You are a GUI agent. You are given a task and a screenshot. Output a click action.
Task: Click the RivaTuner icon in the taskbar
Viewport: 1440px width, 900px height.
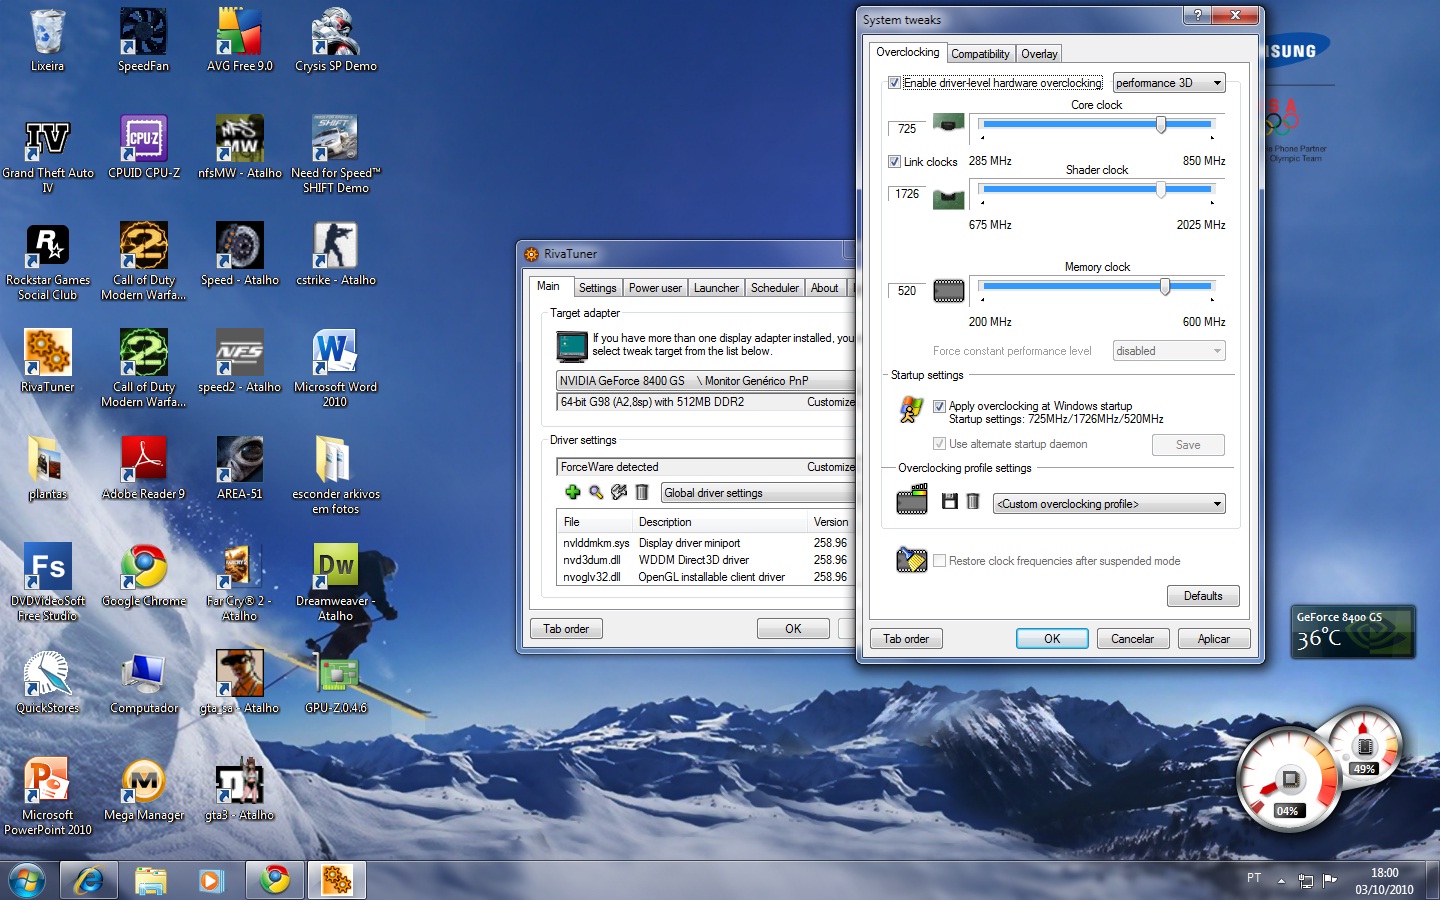(337, 880)
